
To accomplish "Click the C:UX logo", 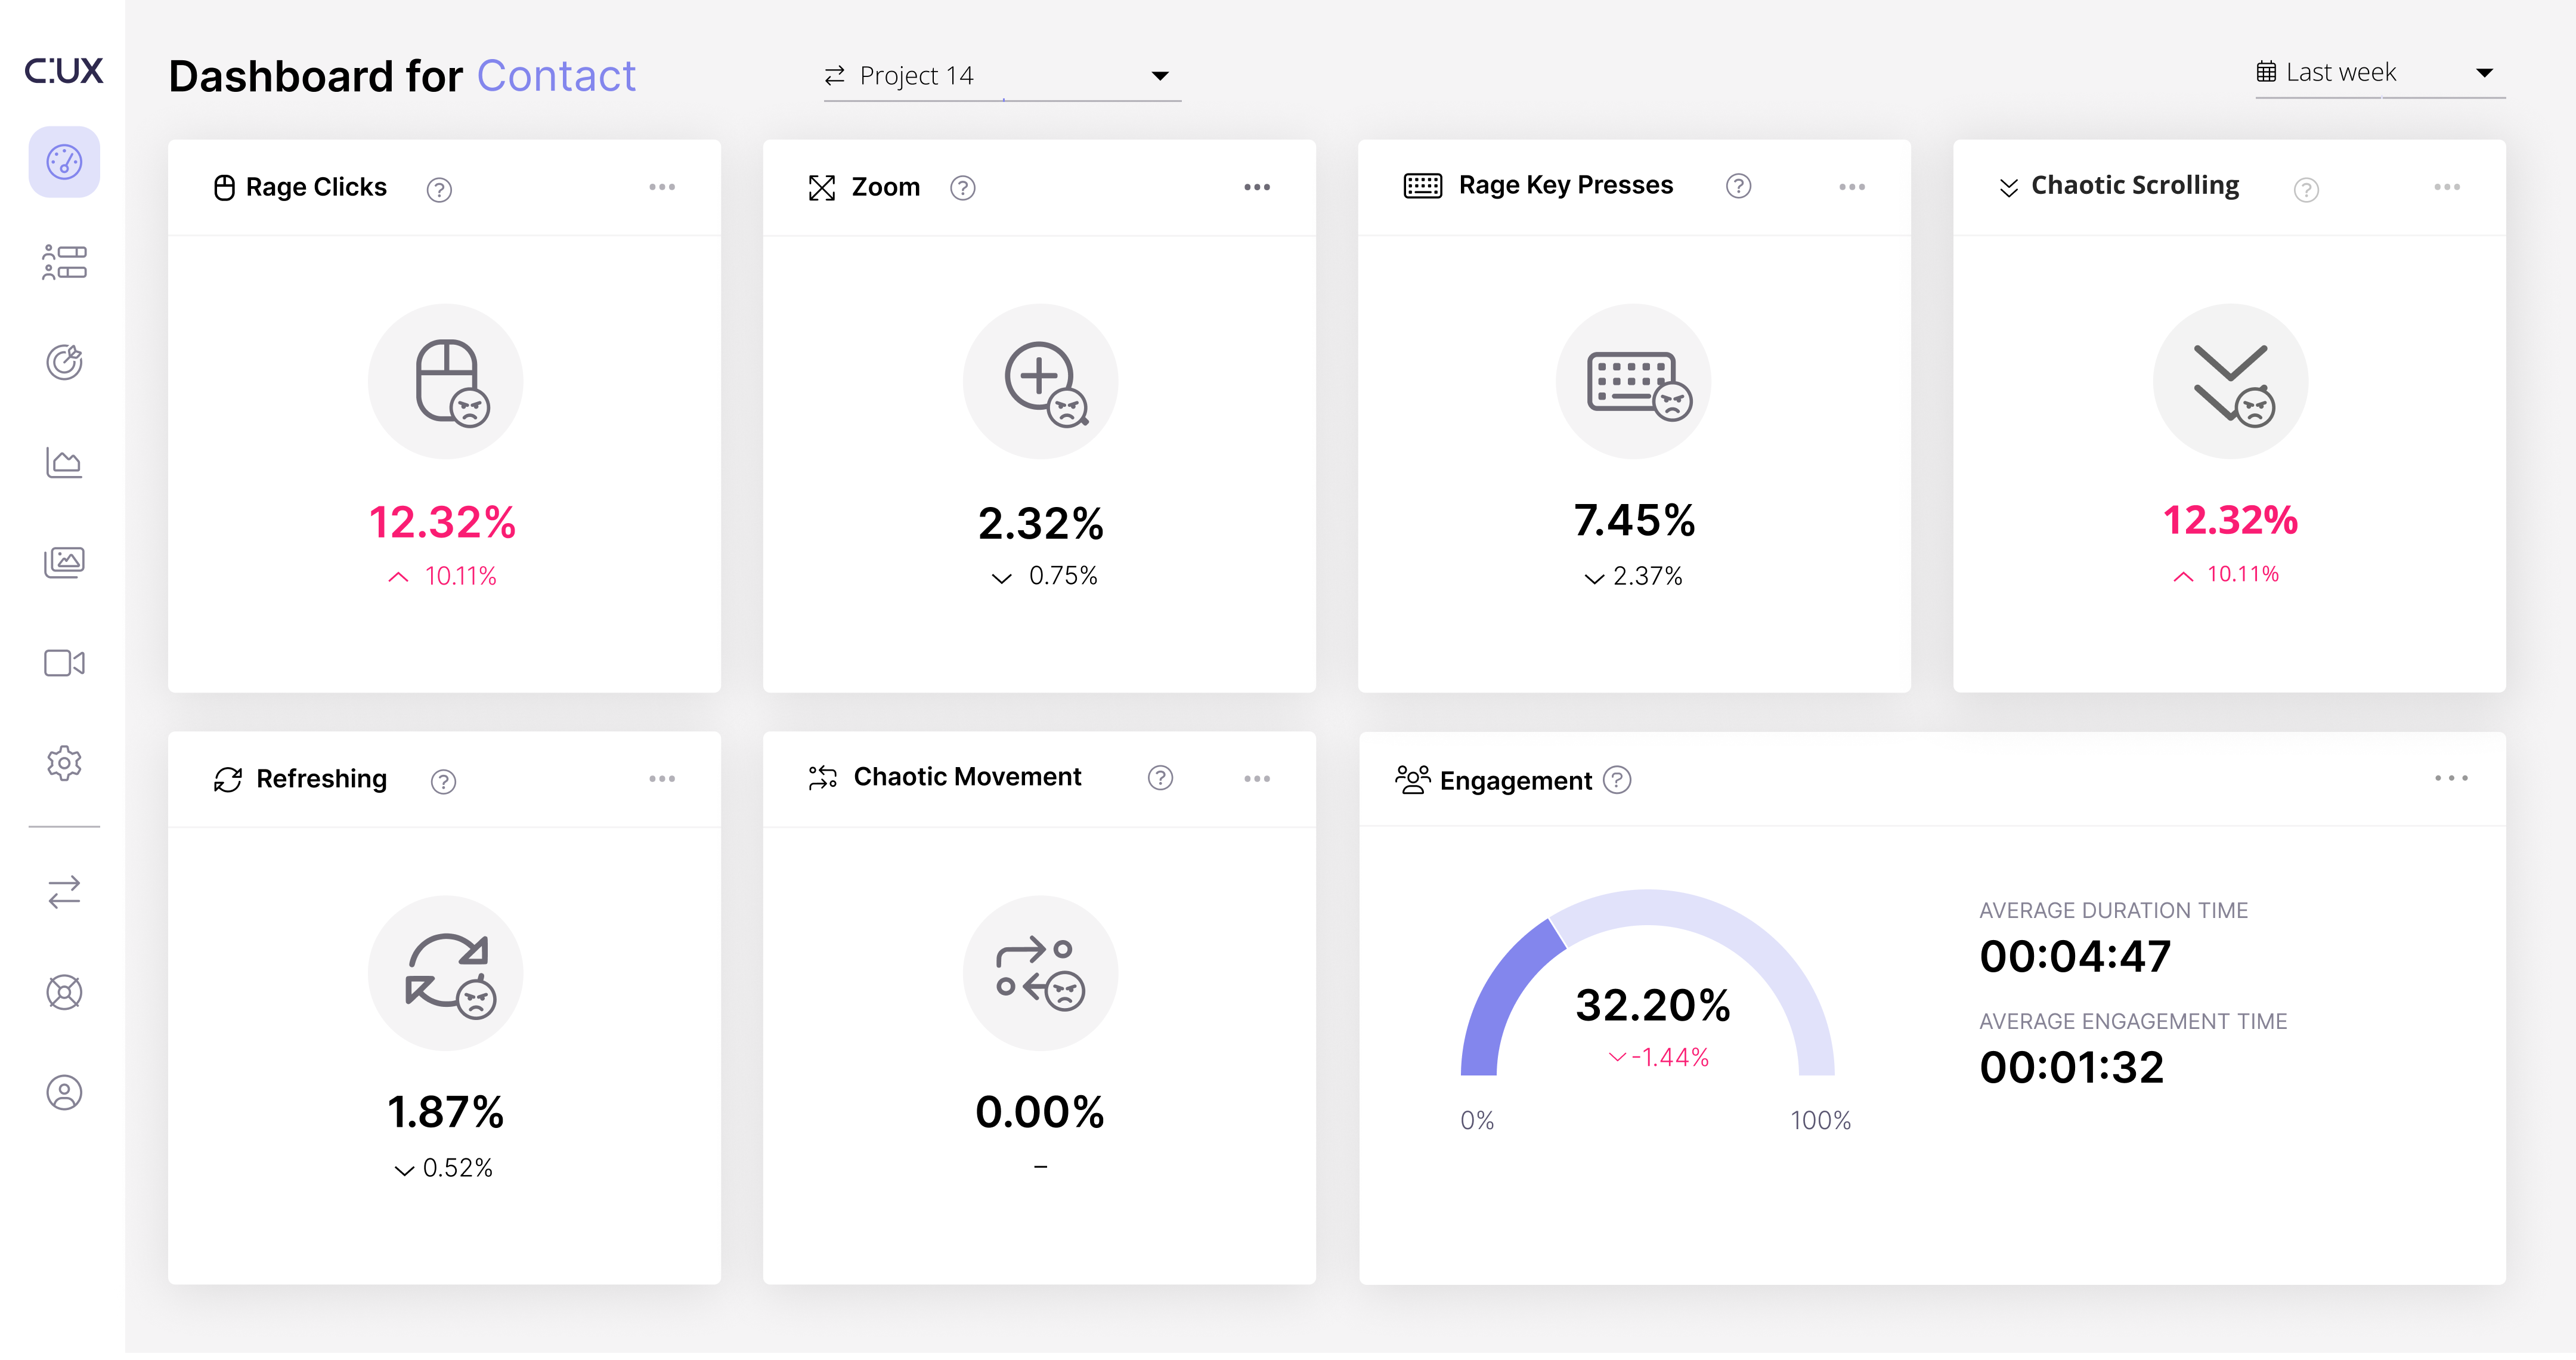I will click(64, 70).
